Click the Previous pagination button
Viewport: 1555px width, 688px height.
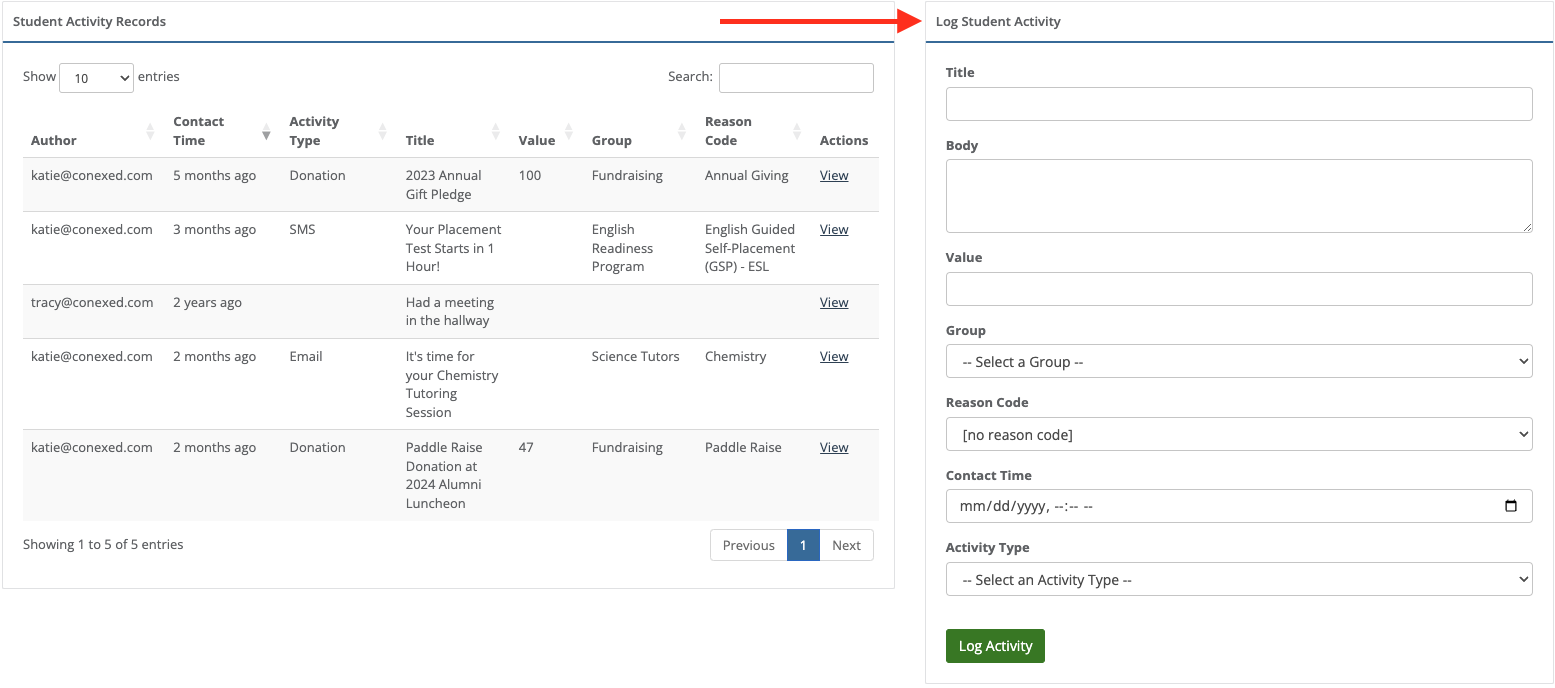click(748, 545)
